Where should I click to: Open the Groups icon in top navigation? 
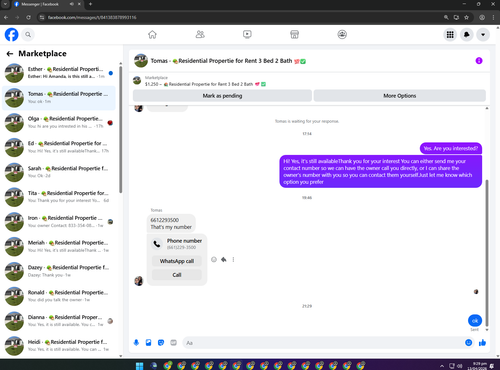pyautogui.click(x=342, y=34)
